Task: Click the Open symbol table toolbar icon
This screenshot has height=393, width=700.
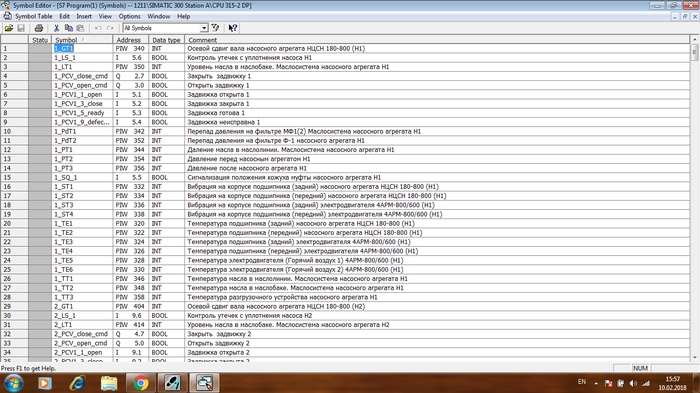Action: [8, 28]
